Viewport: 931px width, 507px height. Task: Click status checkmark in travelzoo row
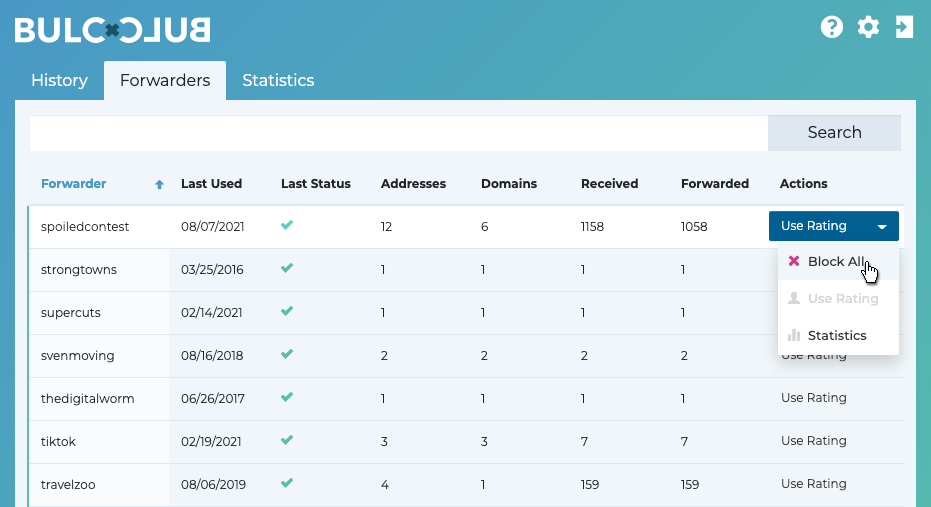point(287,483)
